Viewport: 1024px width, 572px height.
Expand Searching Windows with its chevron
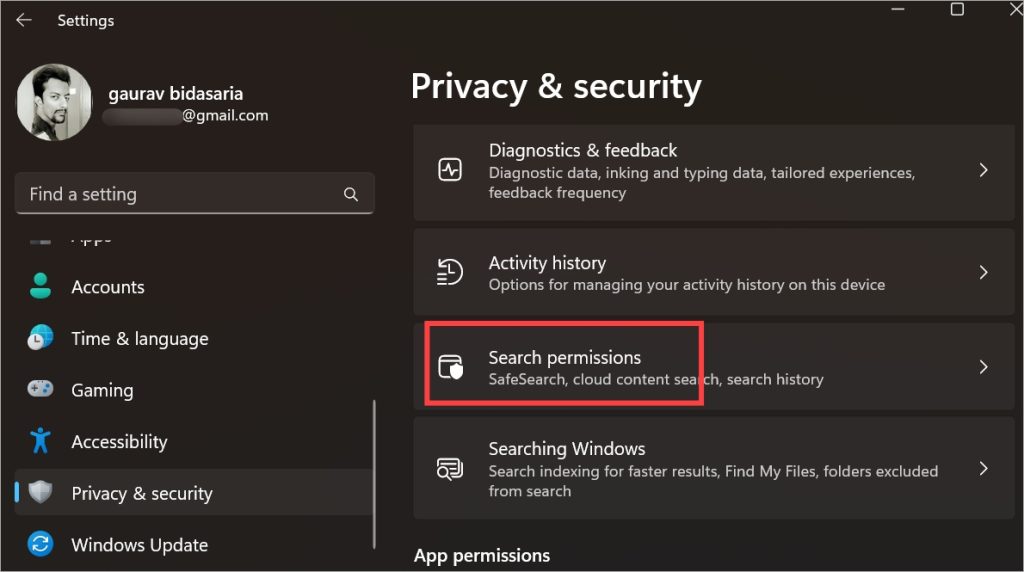984,469
